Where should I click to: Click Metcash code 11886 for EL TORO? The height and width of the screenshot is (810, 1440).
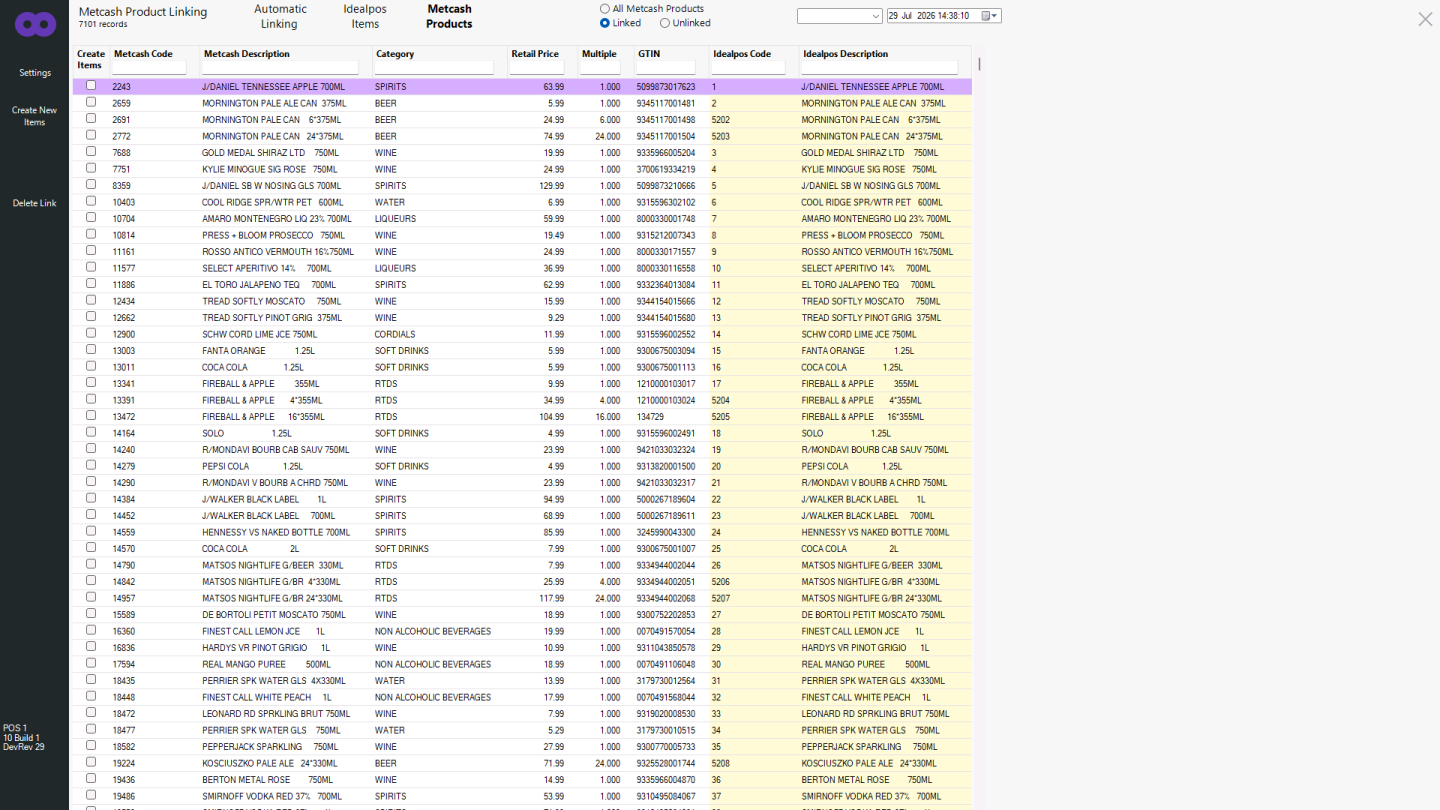tap(123, 284)
